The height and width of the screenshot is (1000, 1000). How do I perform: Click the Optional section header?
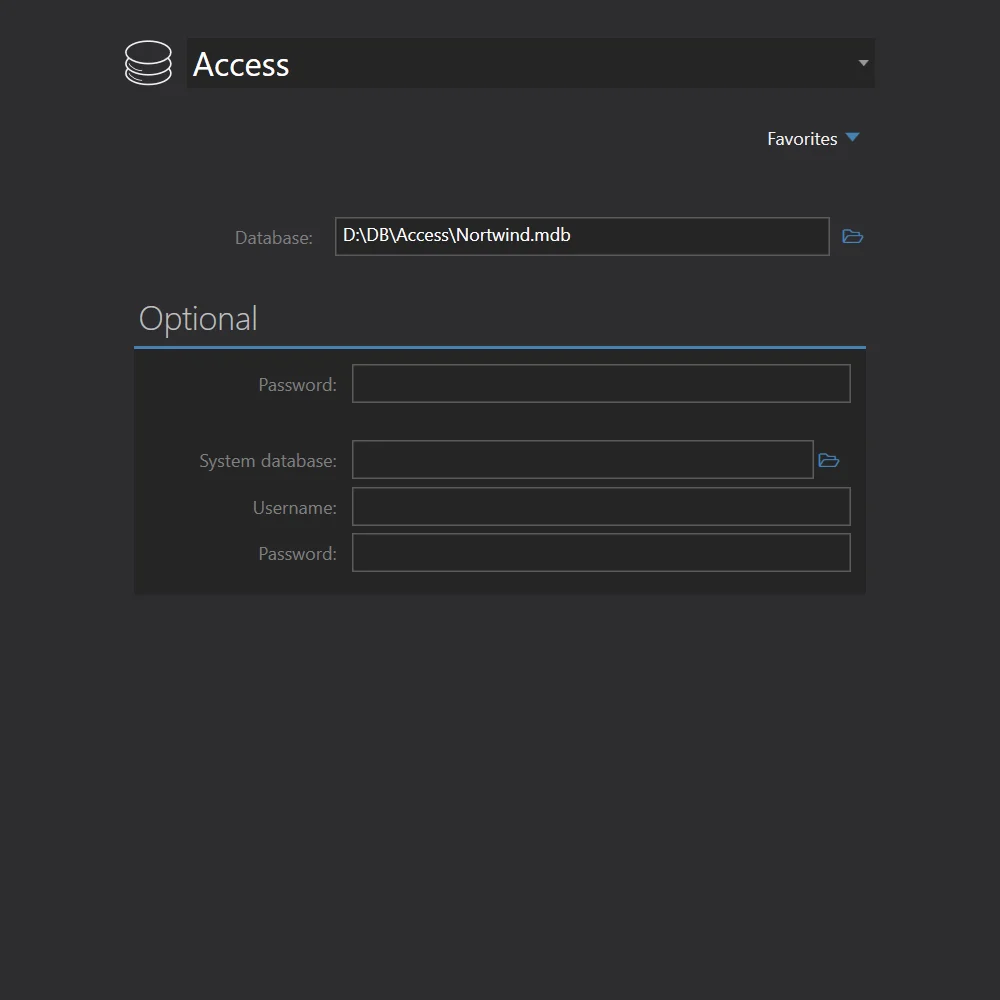[x=197, y=318]
